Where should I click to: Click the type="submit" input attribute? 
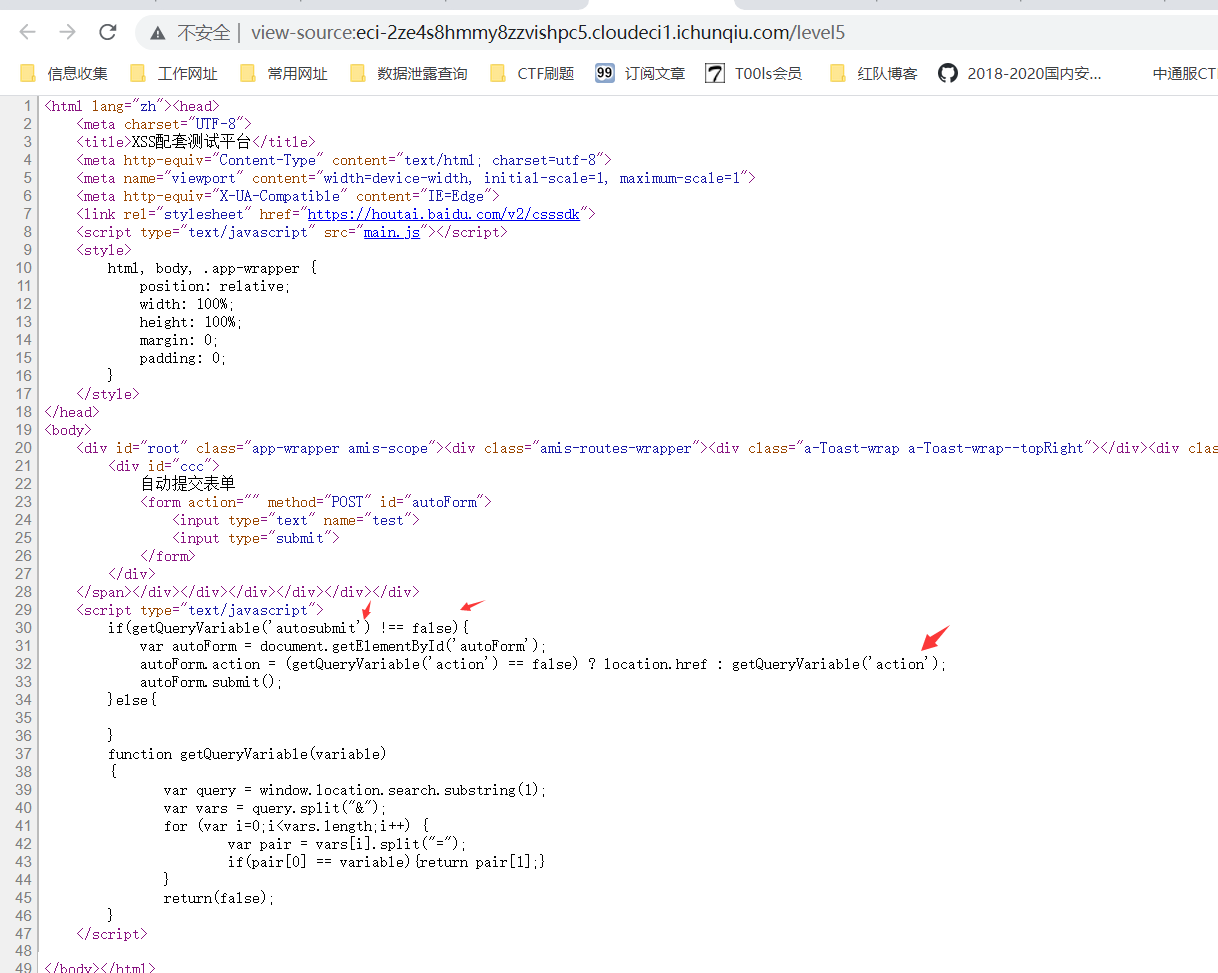(280, 538)
